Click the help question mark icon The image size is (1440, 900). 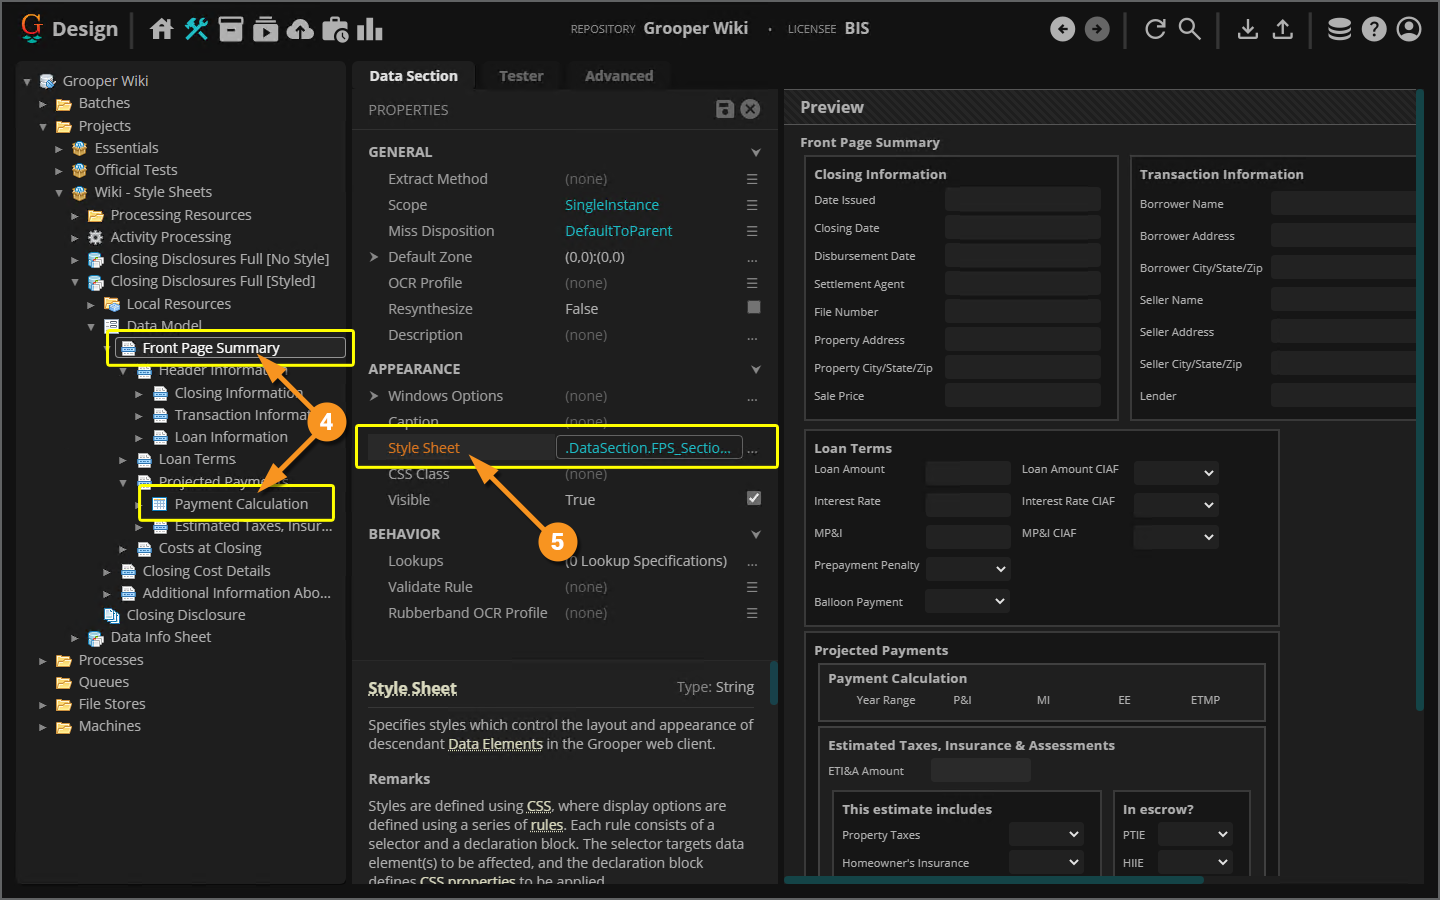tap(1374, 29)
